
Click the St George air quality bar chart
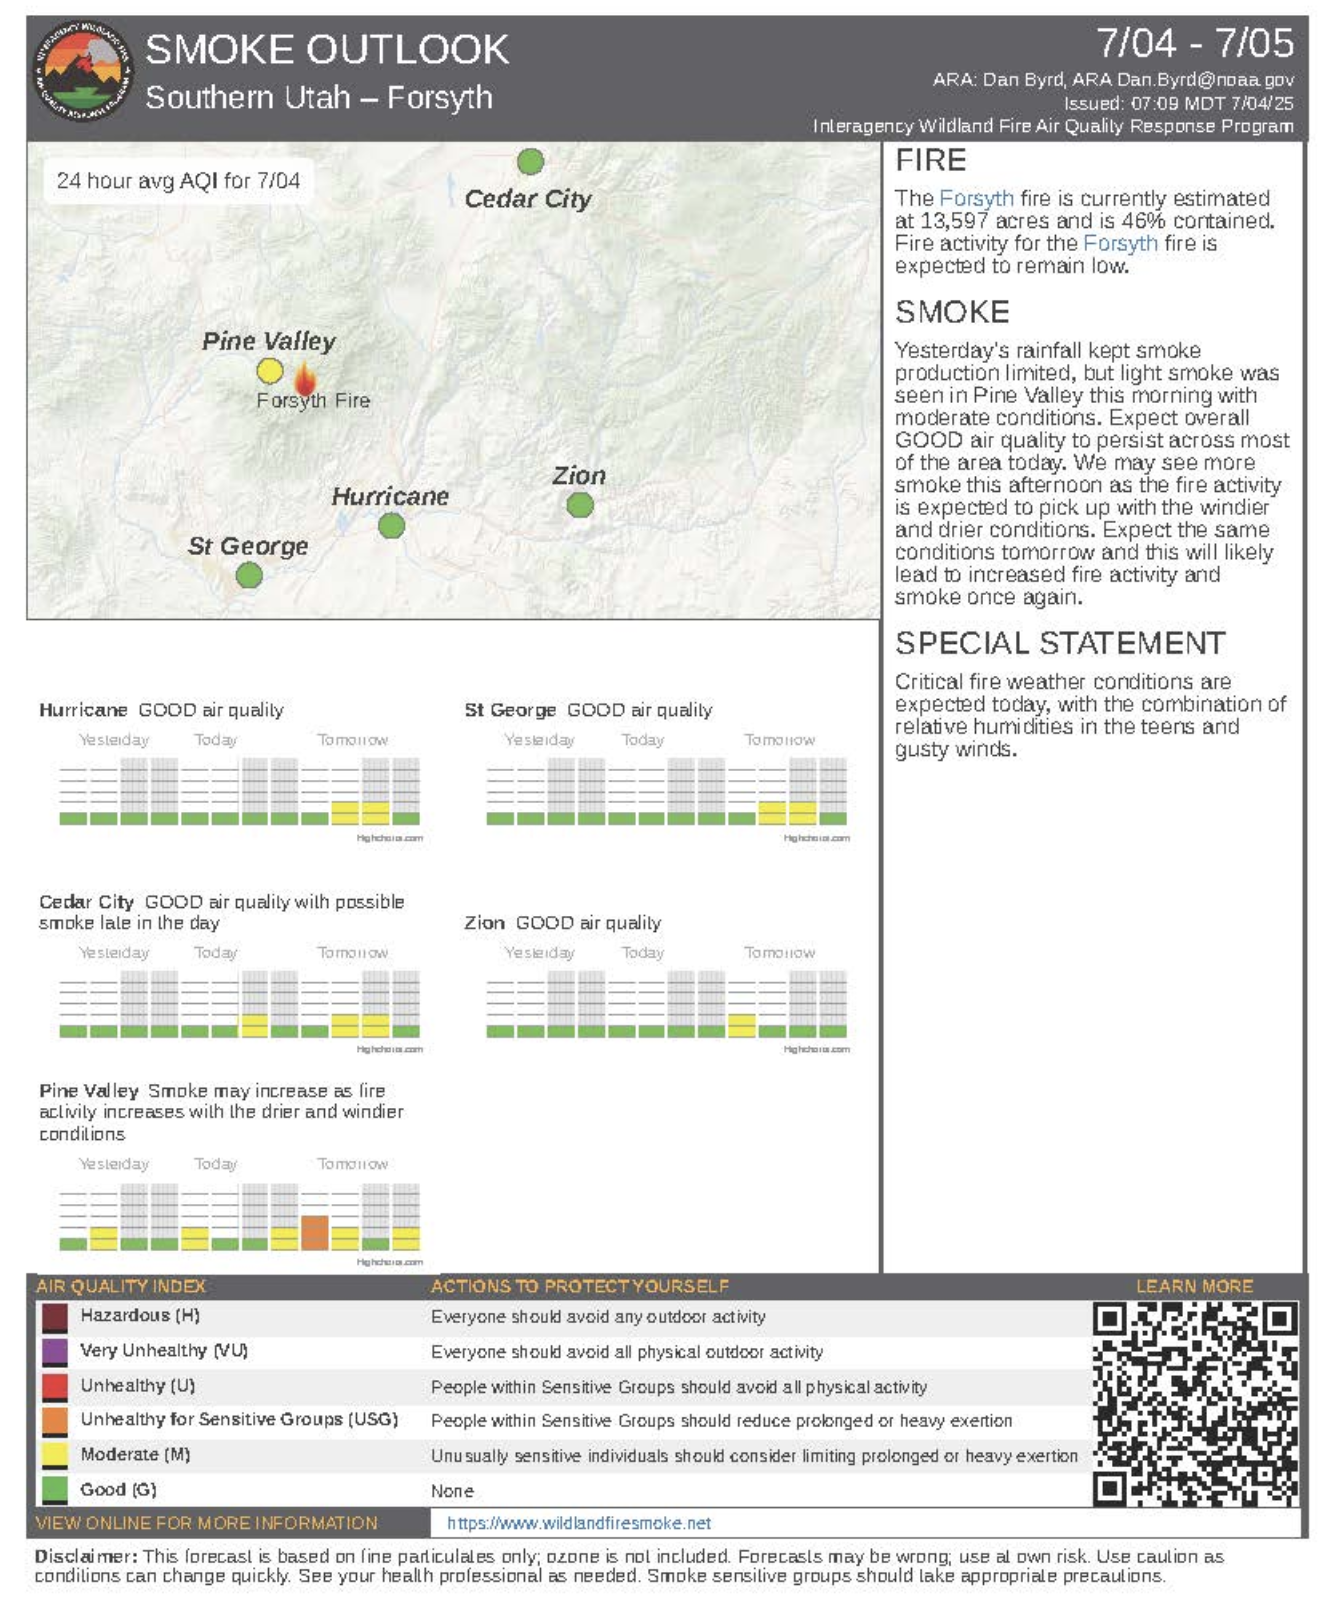(x=667, y=791)
